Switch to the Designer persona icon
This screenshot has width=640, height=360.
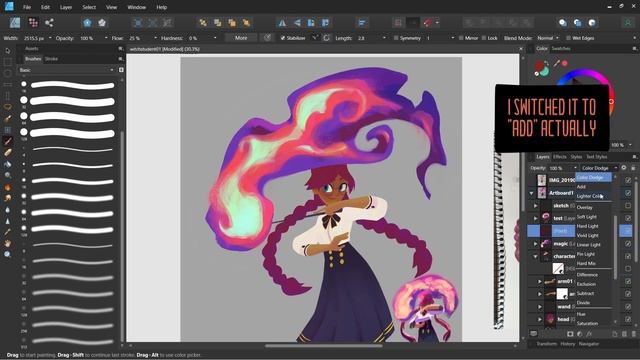point(15,22)
